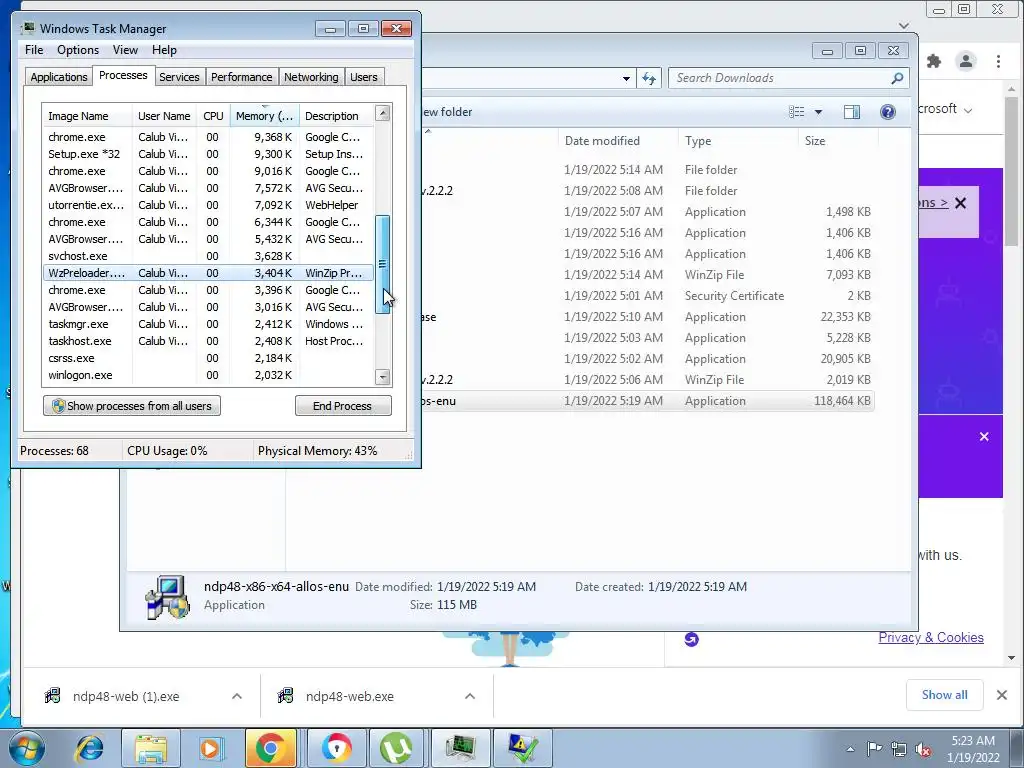The height and width of the screenshot is (768, 1024).
Task: Click Show processes from all users
Action: (132, 406)
